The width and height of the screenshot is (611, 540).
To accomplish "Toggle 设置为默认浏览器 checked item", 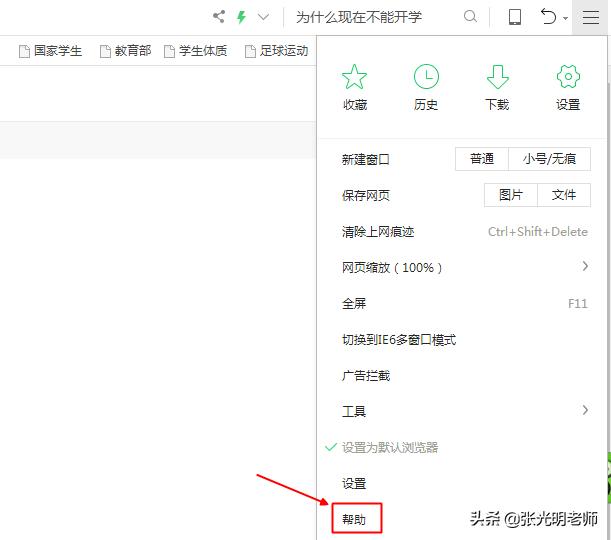I will click(x=464, y=447).
